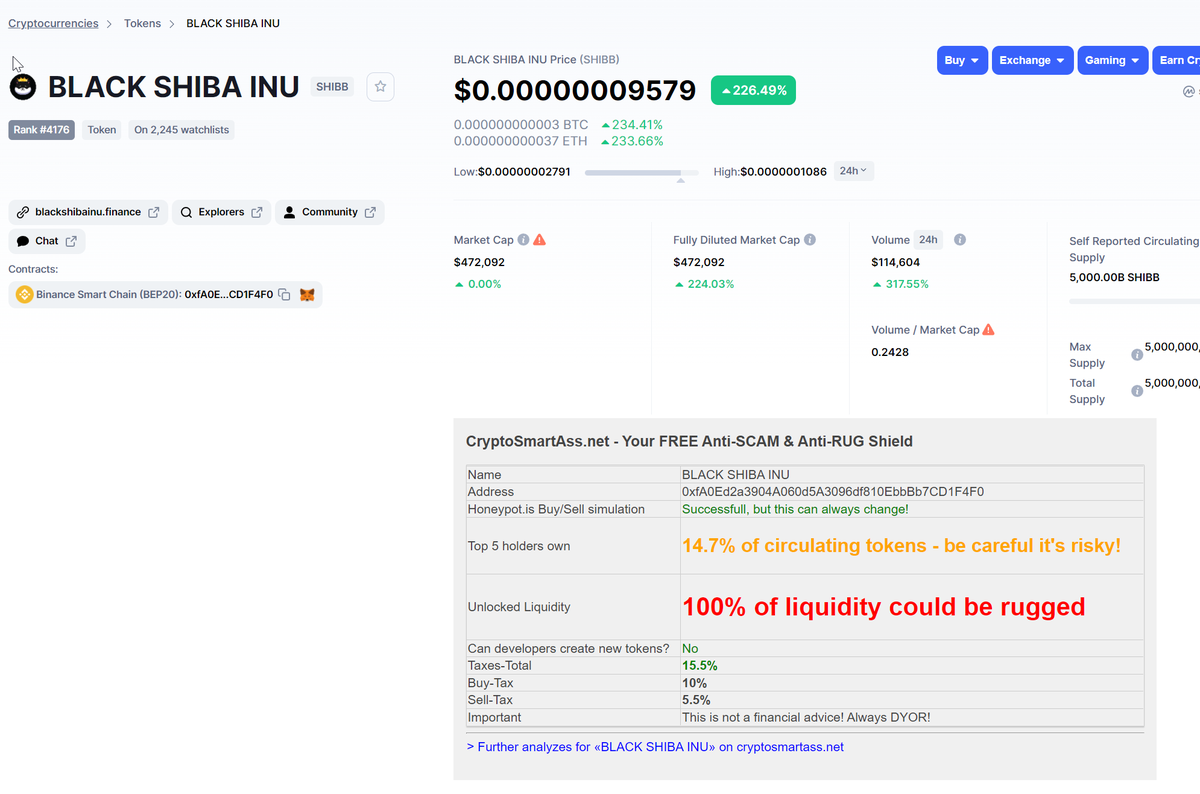The width and height of the screenshot is (1200, 794).
Task: Add token to MetaMask fox icon
Action: click(307, 295)
